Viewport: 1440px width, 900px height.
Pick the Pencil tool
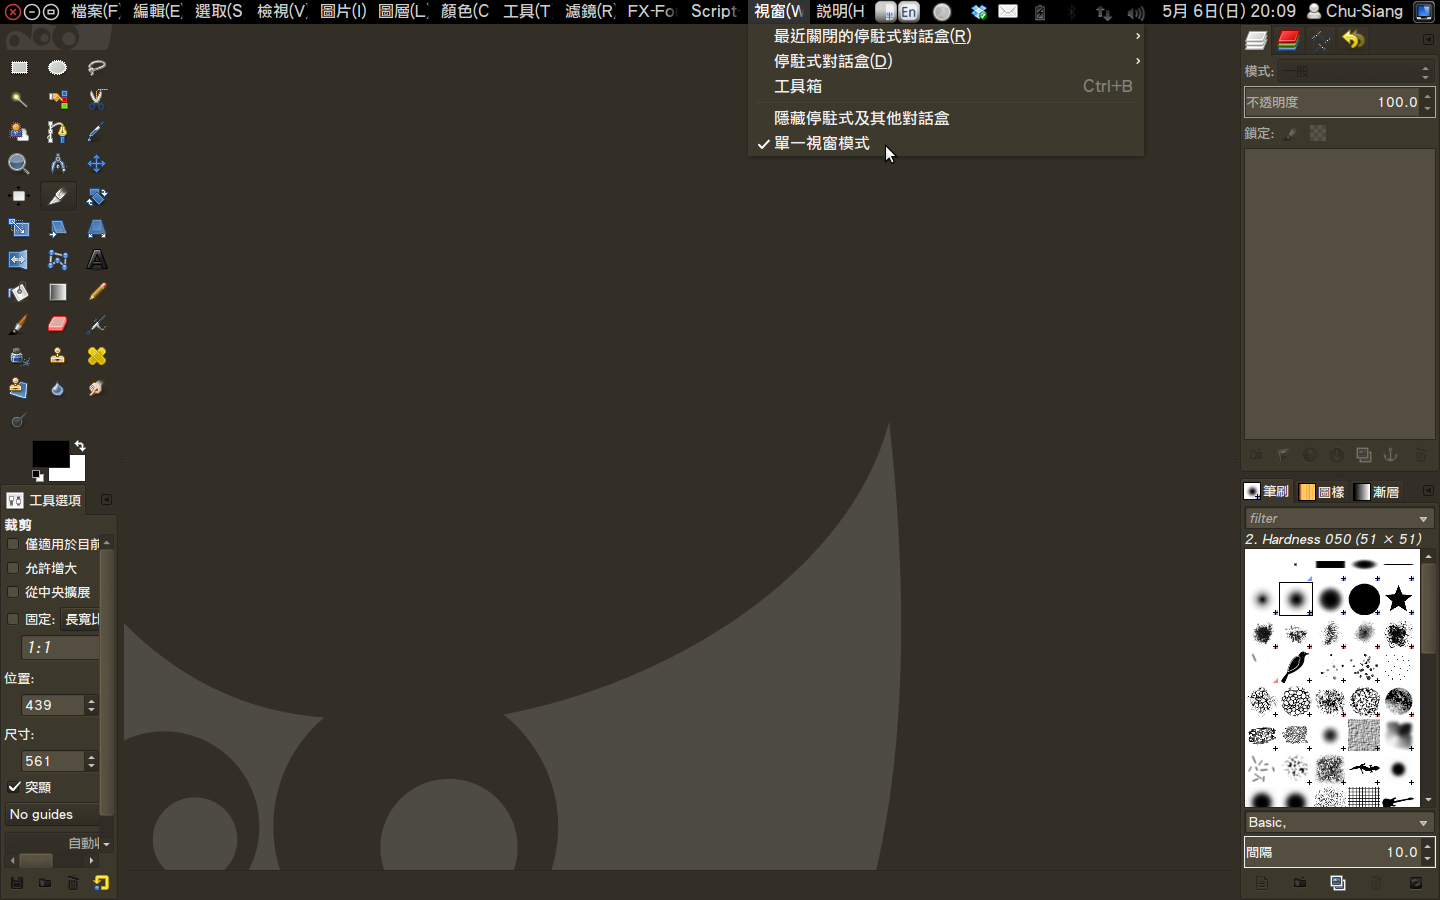tap(97, 292)
